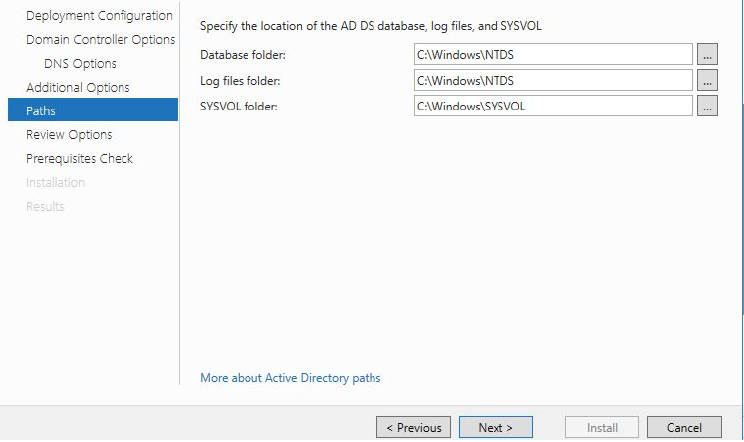This screenshot has width=744, height=442.
Task: Edit the SYSVOL folder path field
Action: tap(552, 106)
